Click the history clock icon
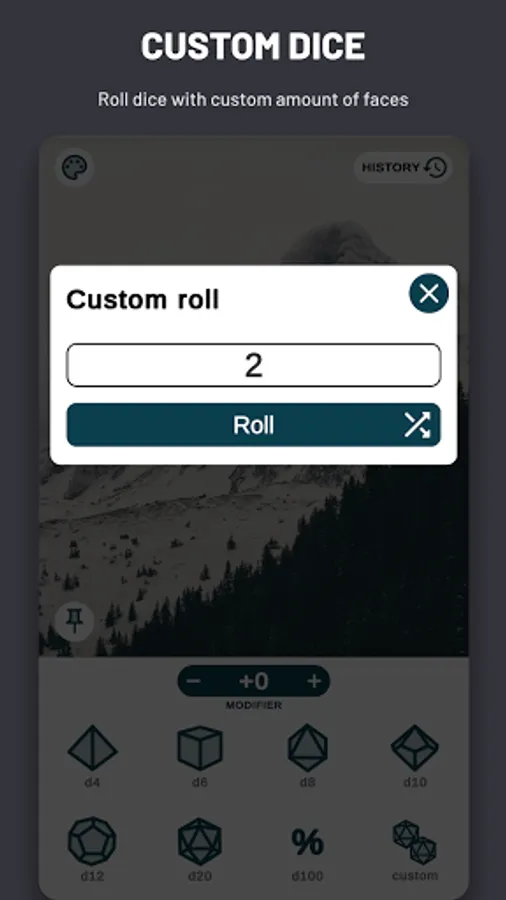Image resolution: width=506 pixels, height=900 pixels. tap(435, 168)
